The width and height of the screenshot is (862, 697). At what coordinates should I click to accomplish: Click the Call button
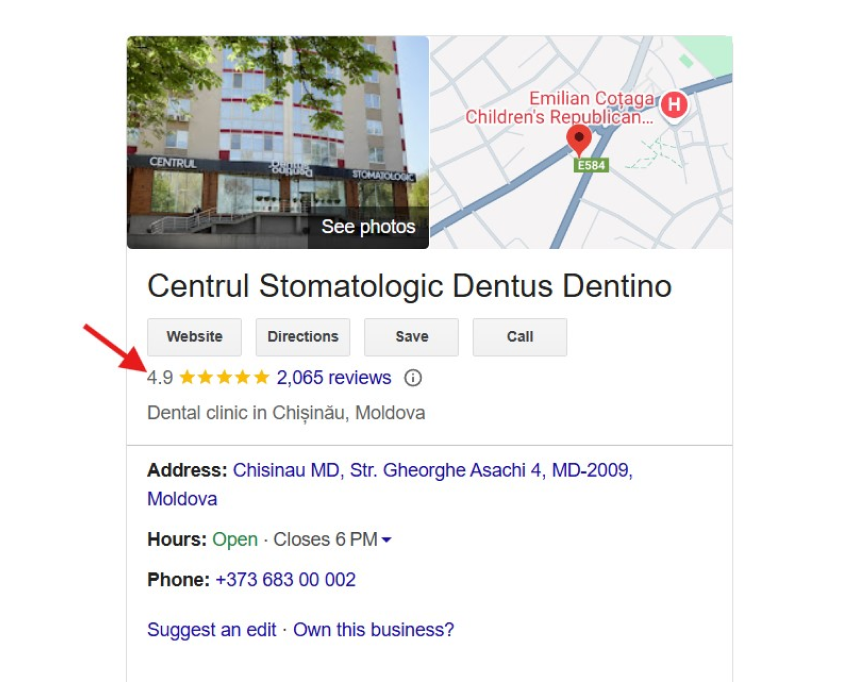[x=520, y=337]
